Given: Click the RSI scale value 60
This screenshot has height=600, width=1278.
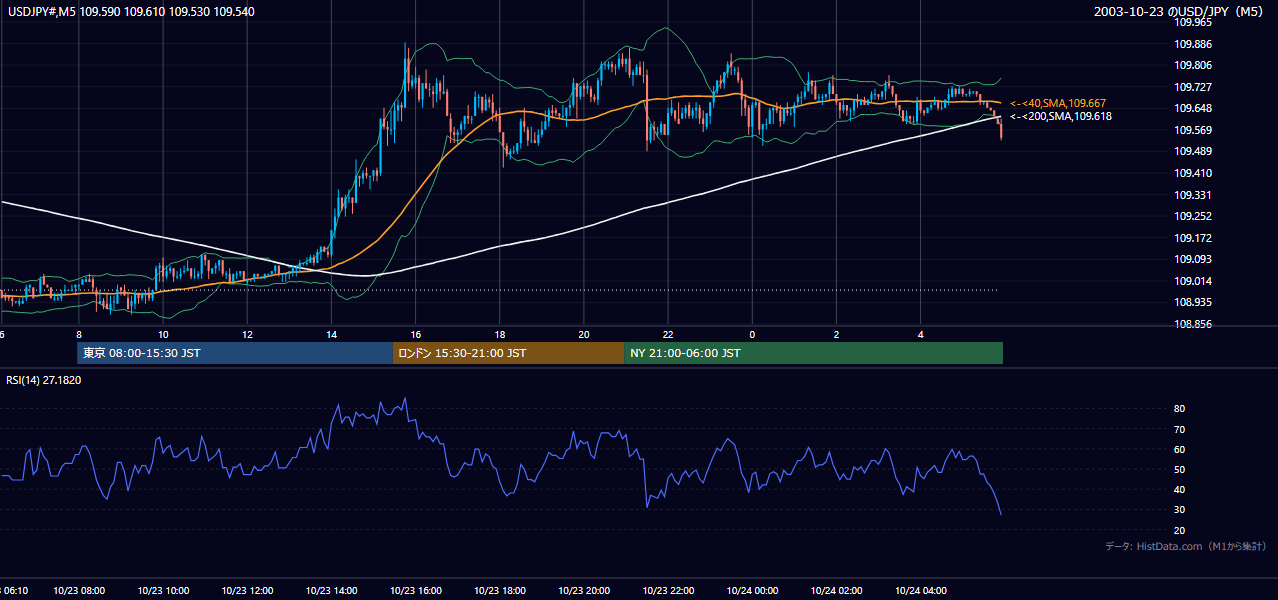Looking at the screenshot, I should tap(1180, 449).
